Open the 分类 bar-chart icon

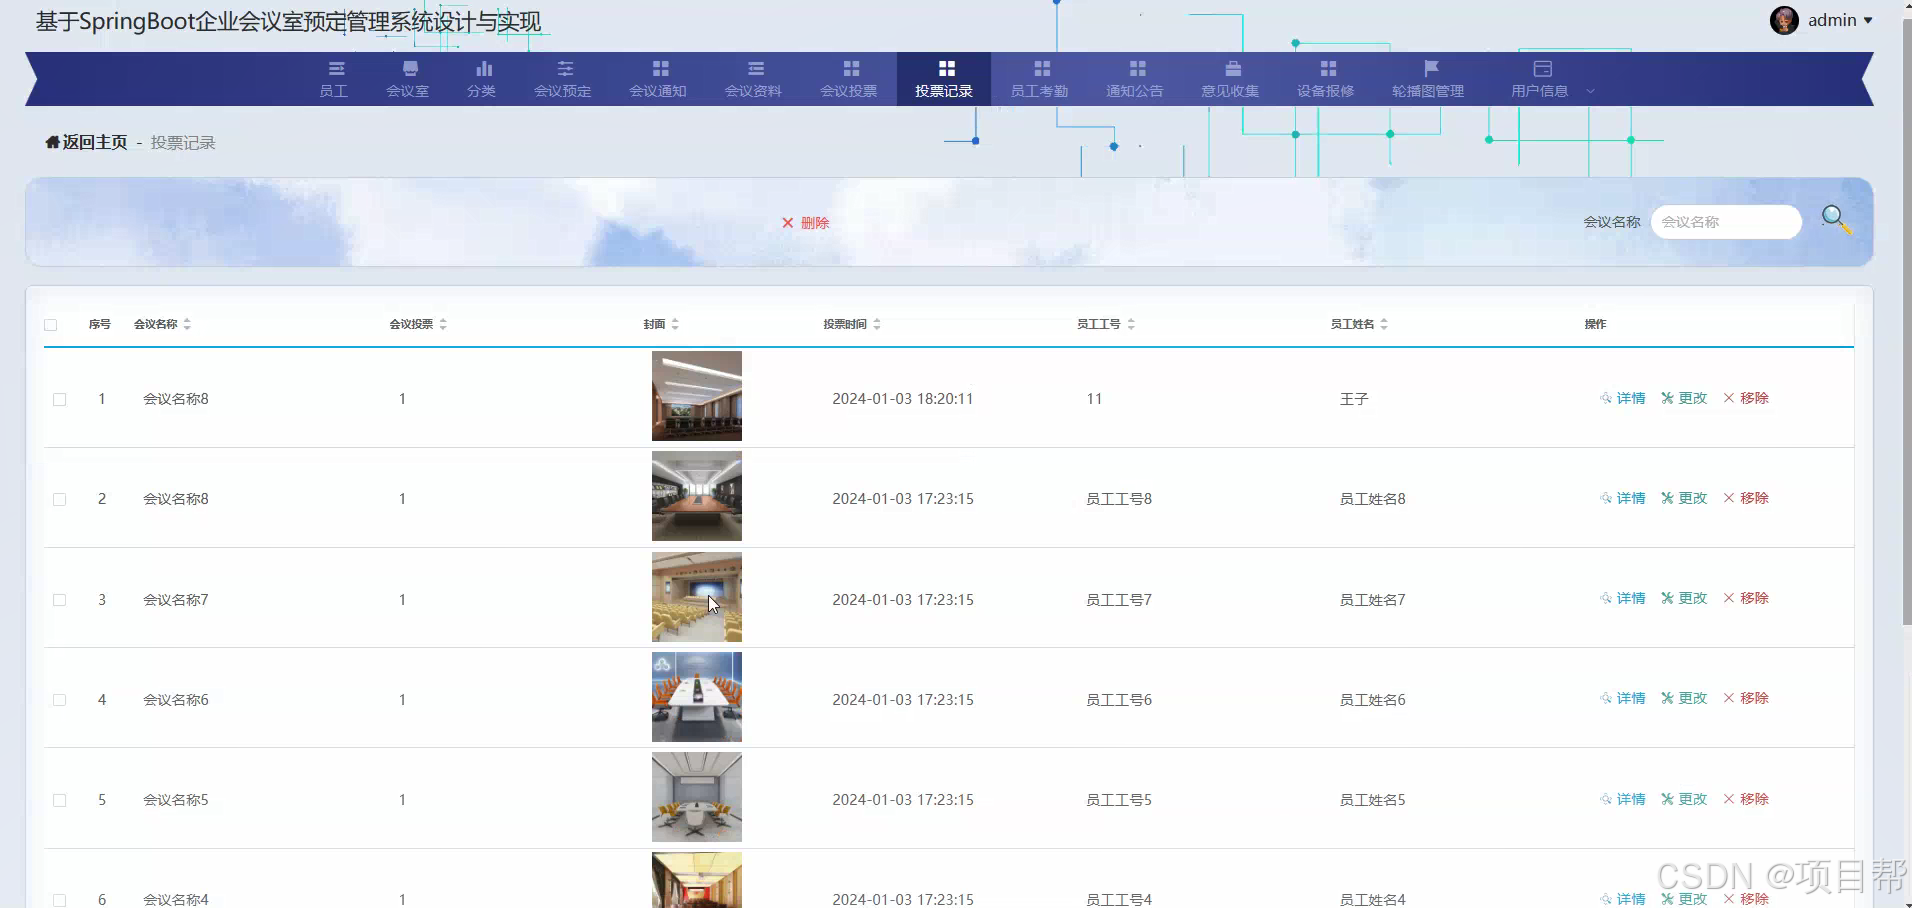484,69
